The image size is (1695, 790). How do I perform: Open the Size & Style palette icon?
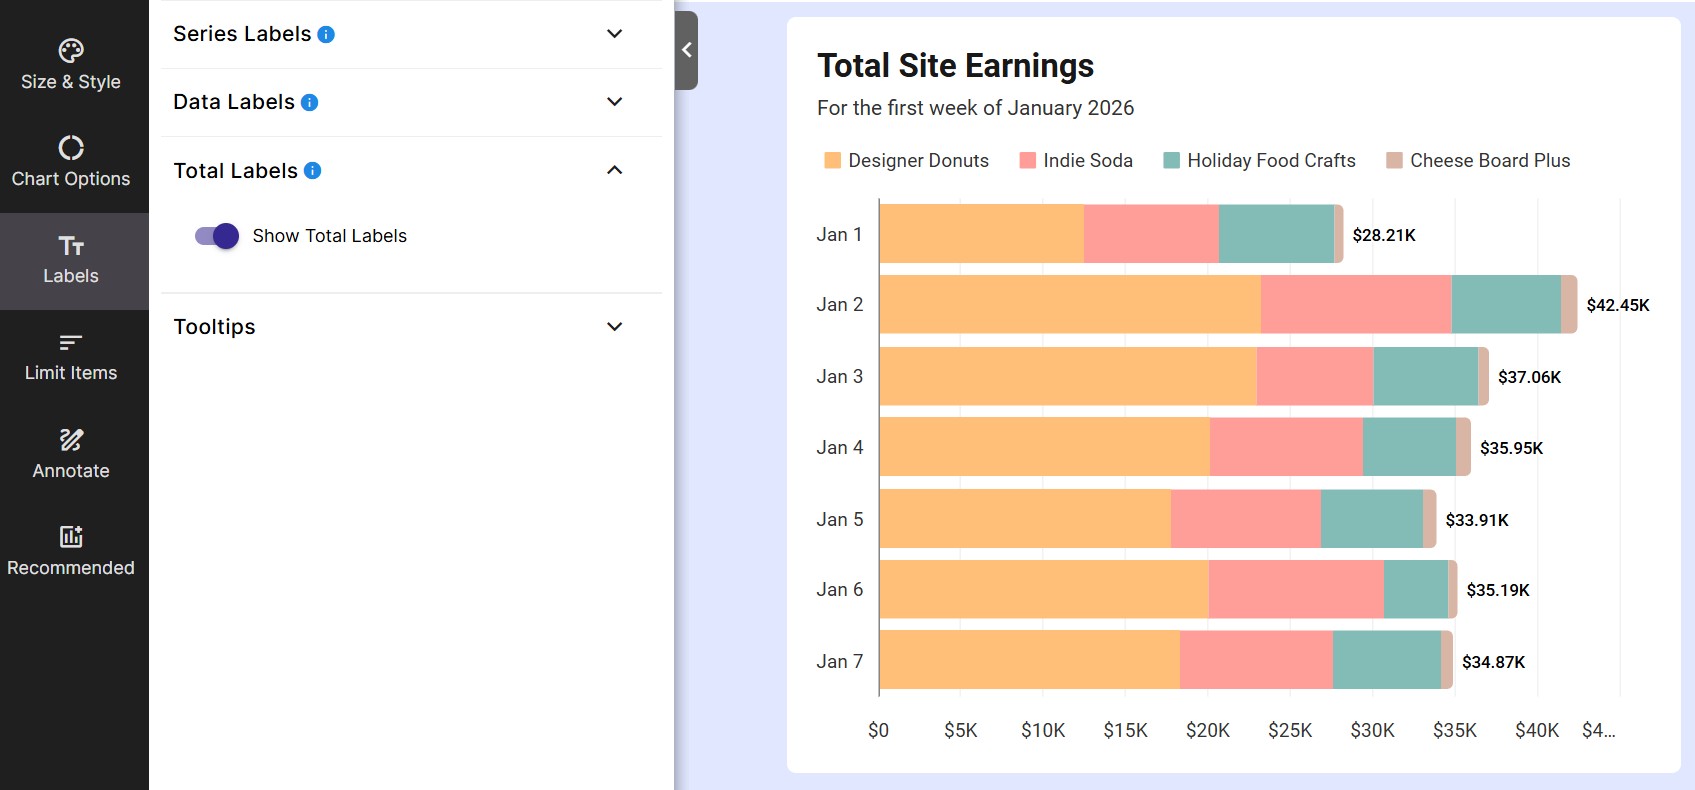[71, 51]
